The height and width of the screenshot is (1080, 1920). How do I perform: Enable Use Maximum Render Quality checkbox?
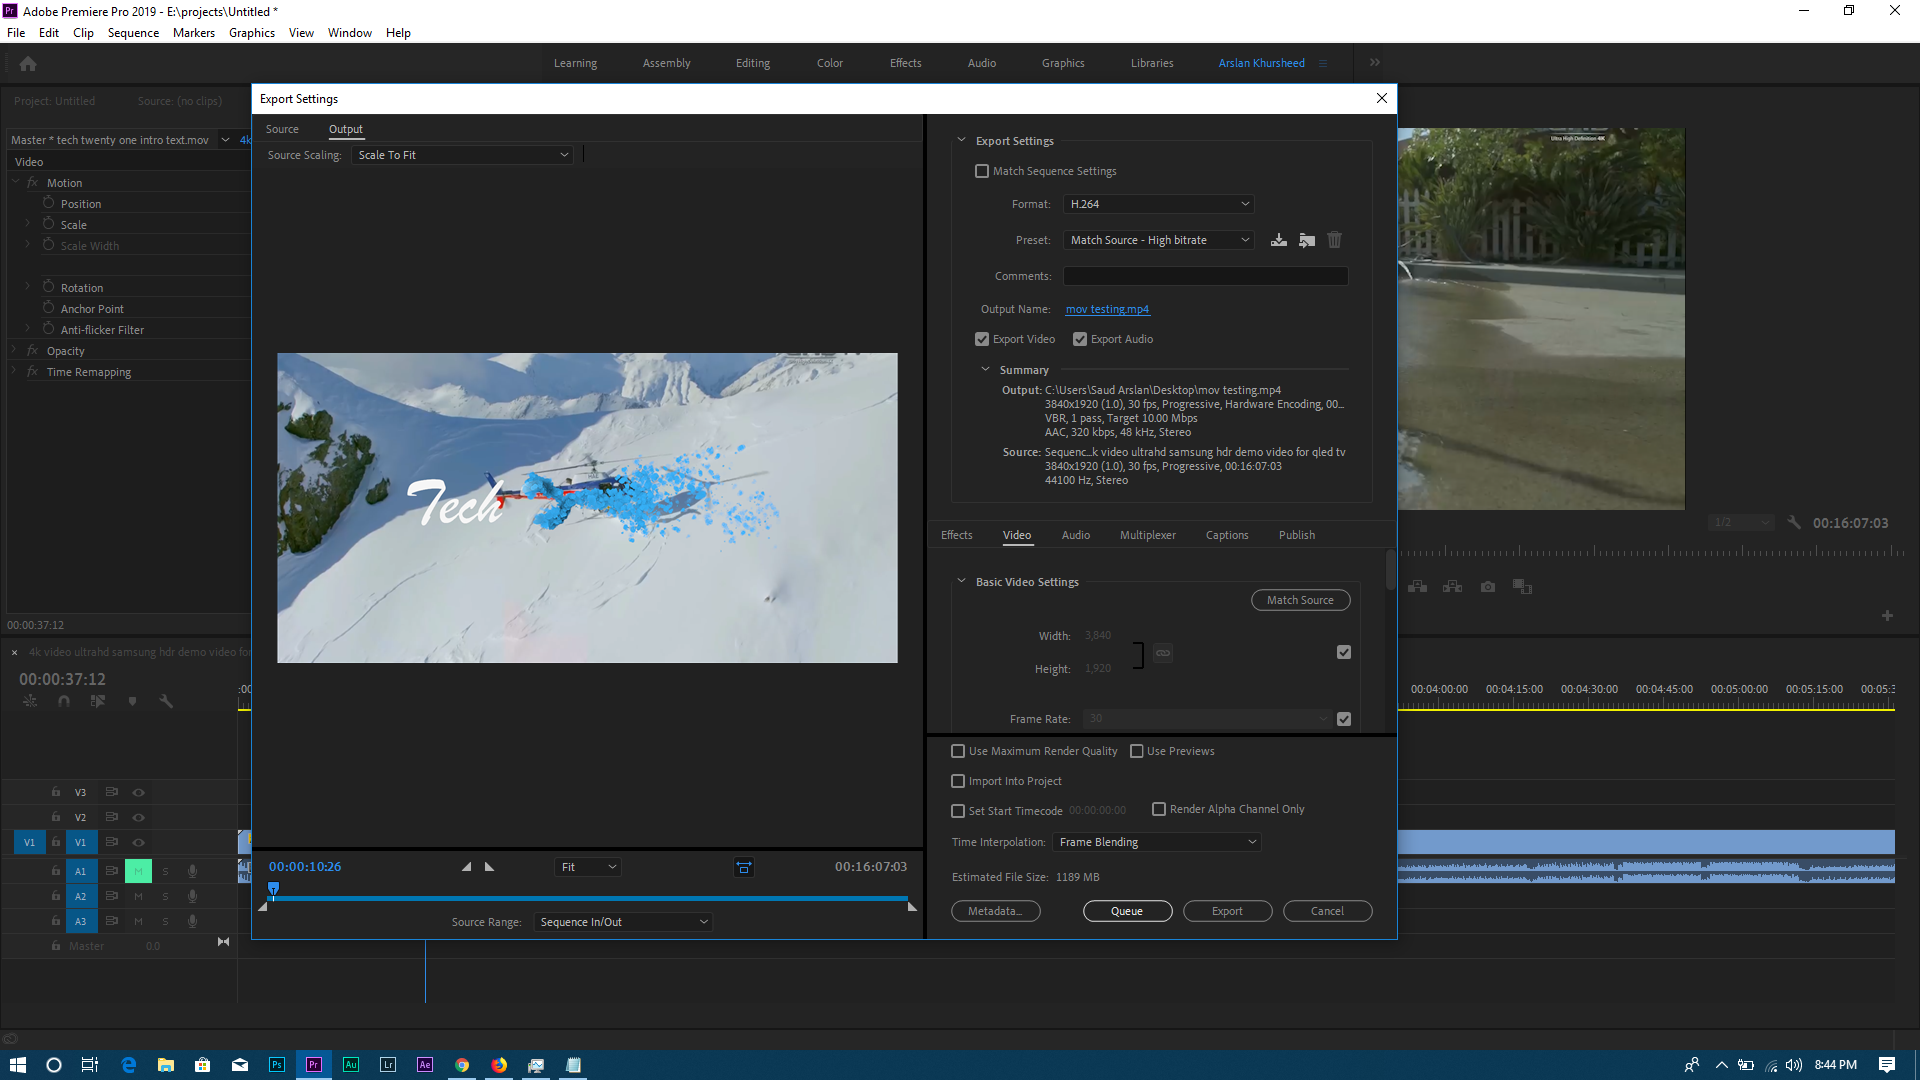click(959, 750)
